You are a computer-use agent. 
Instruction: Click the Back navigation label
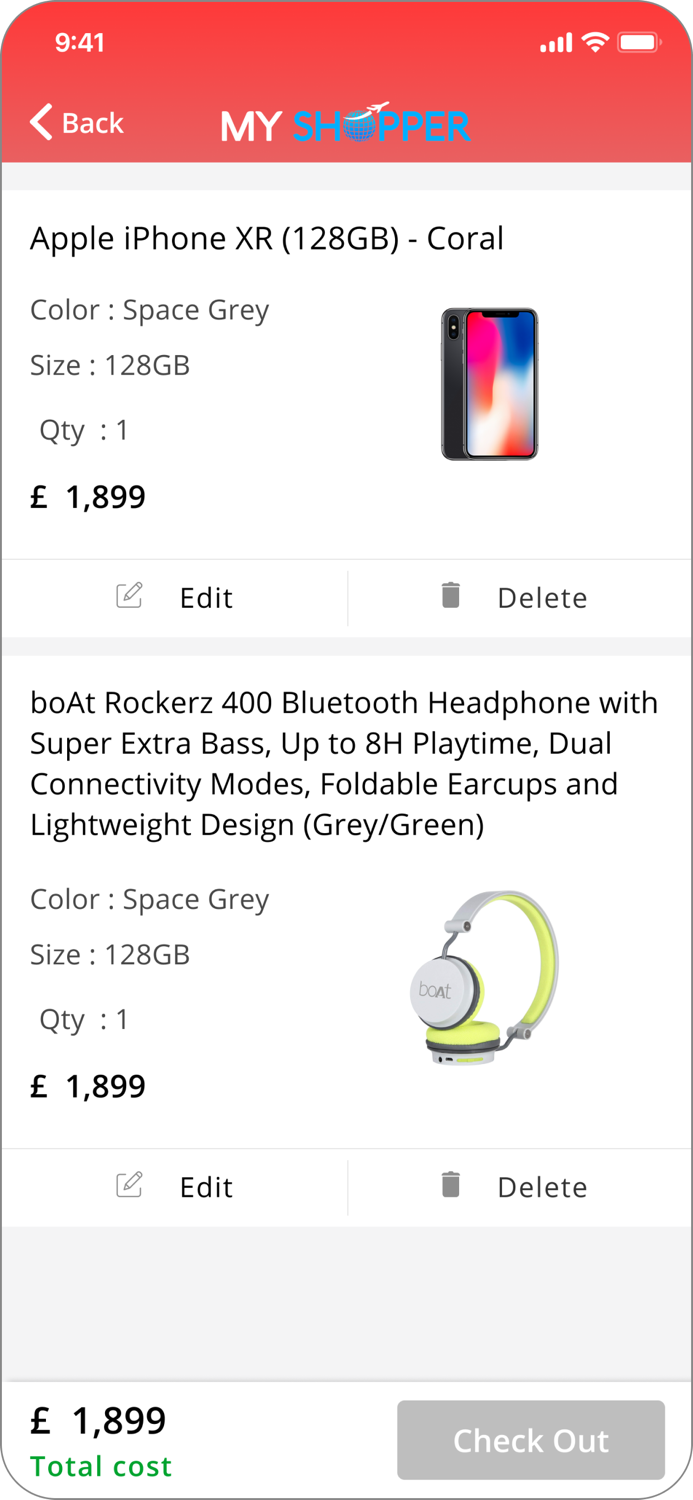93,123
